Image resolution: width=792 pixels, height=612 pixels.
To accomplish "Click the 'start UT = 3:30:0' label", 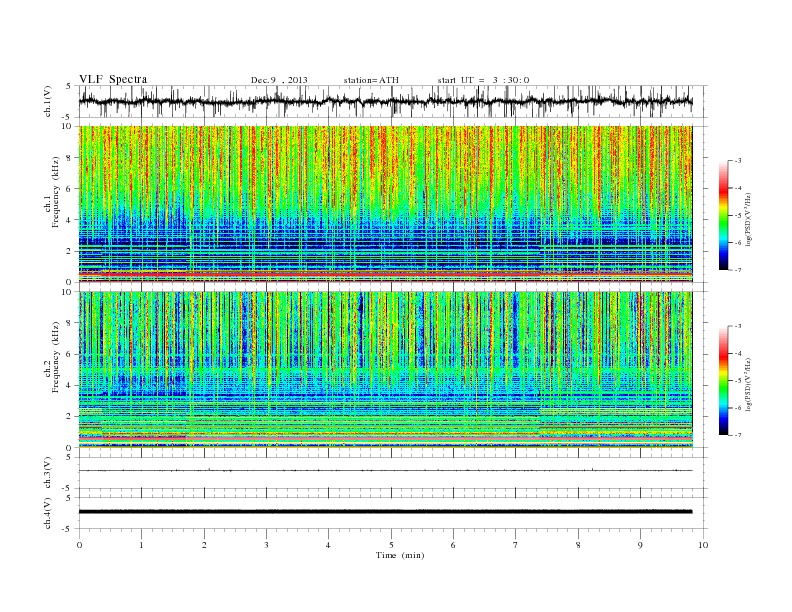I will click(483, 80).
